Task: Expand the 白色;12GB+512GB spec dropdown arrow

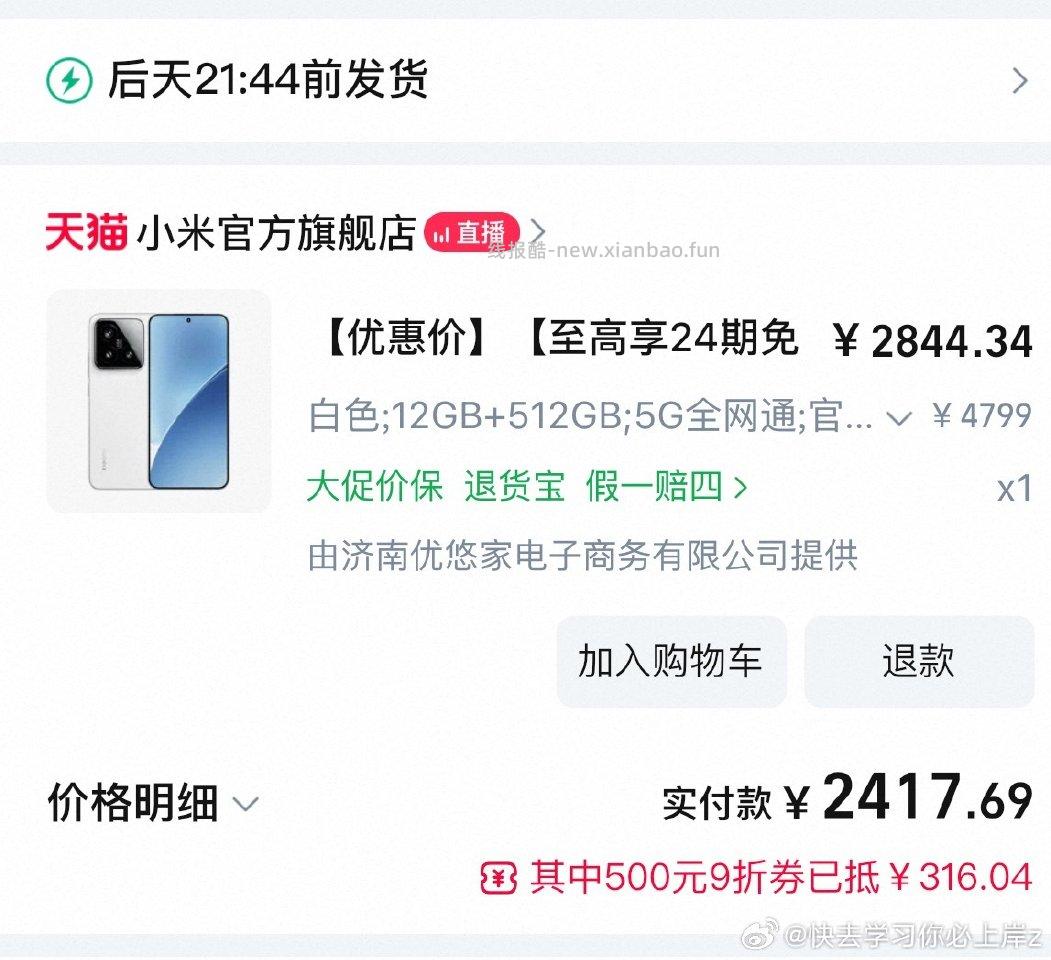Action: pyautogui.click(x=898, y=418)
